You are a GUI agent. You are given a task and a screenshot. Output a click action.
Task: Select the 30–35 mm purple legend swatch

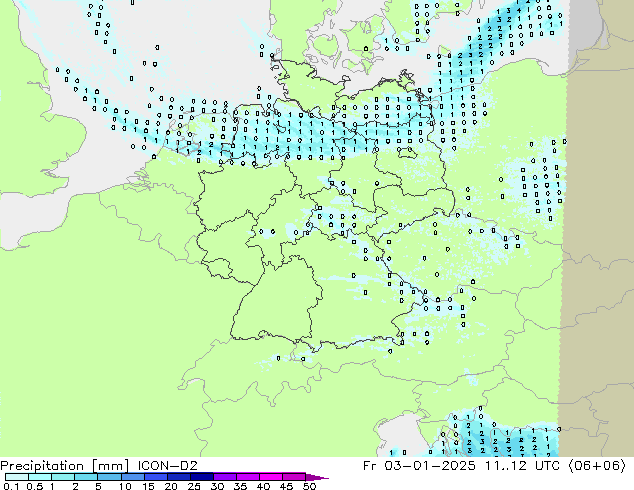coord(224,477)
